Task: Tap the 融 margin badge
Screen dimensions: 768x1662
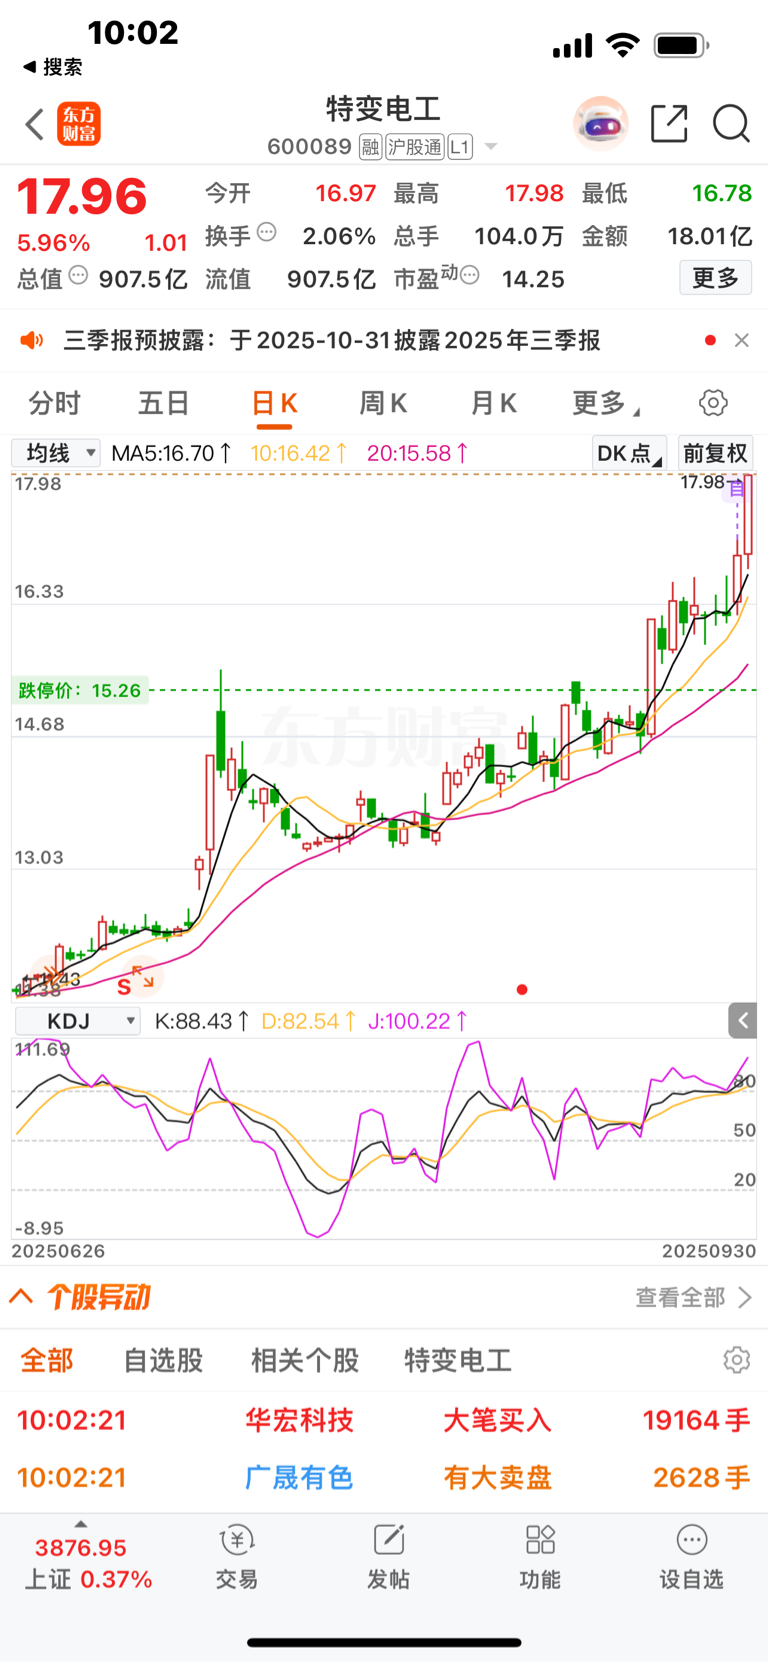Action: [x=370, y=147]
